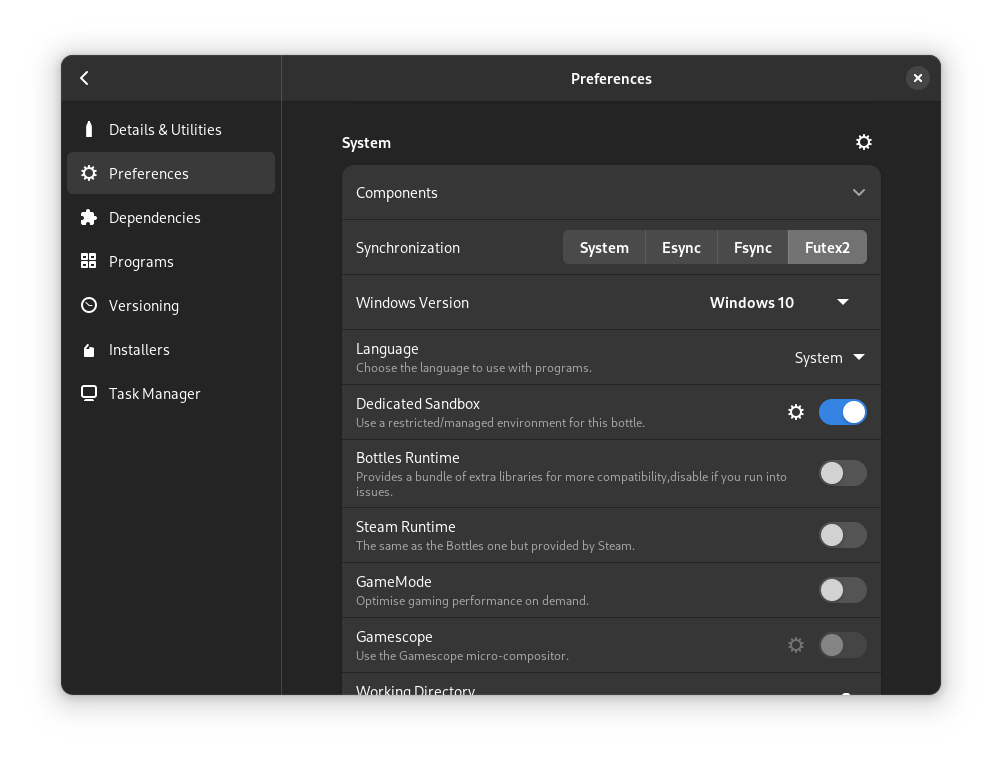Open System section gear settings
Viewport: 1002px width, 762px height.
pos(864,142)
